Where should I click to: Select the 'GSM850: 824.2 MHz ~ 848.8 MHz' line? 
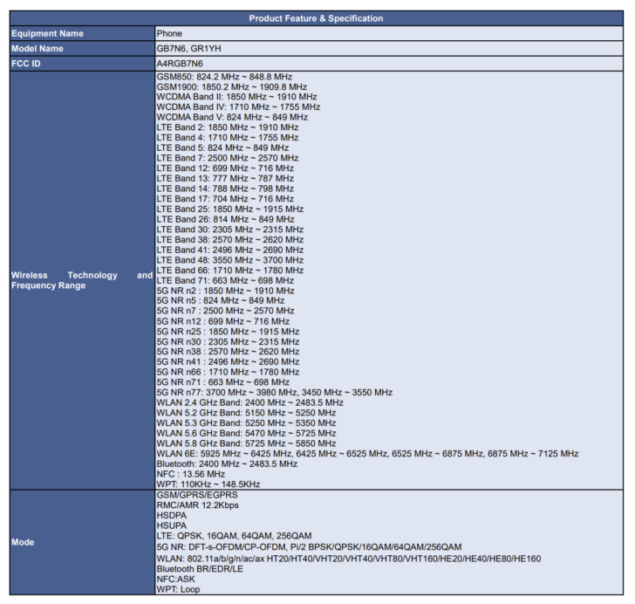click(x=224, y=77)
